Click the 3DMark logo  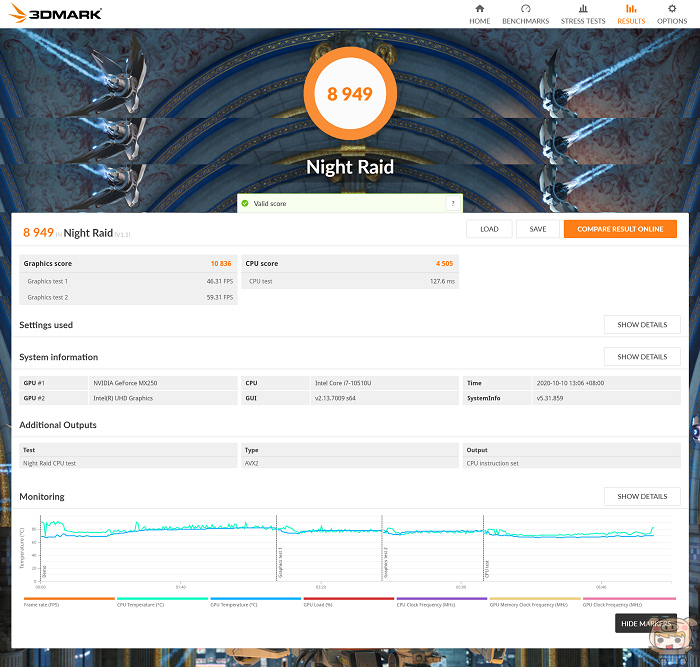[x=56, y=13]
